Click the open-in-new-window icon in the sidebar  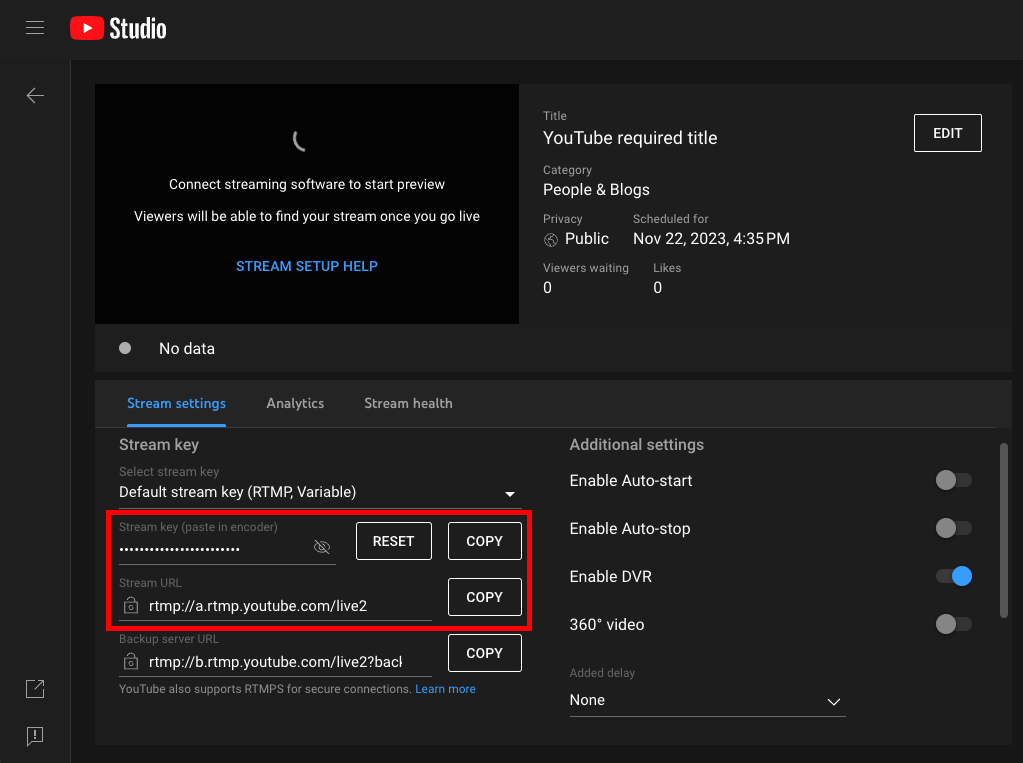click(x=35, y=689)
